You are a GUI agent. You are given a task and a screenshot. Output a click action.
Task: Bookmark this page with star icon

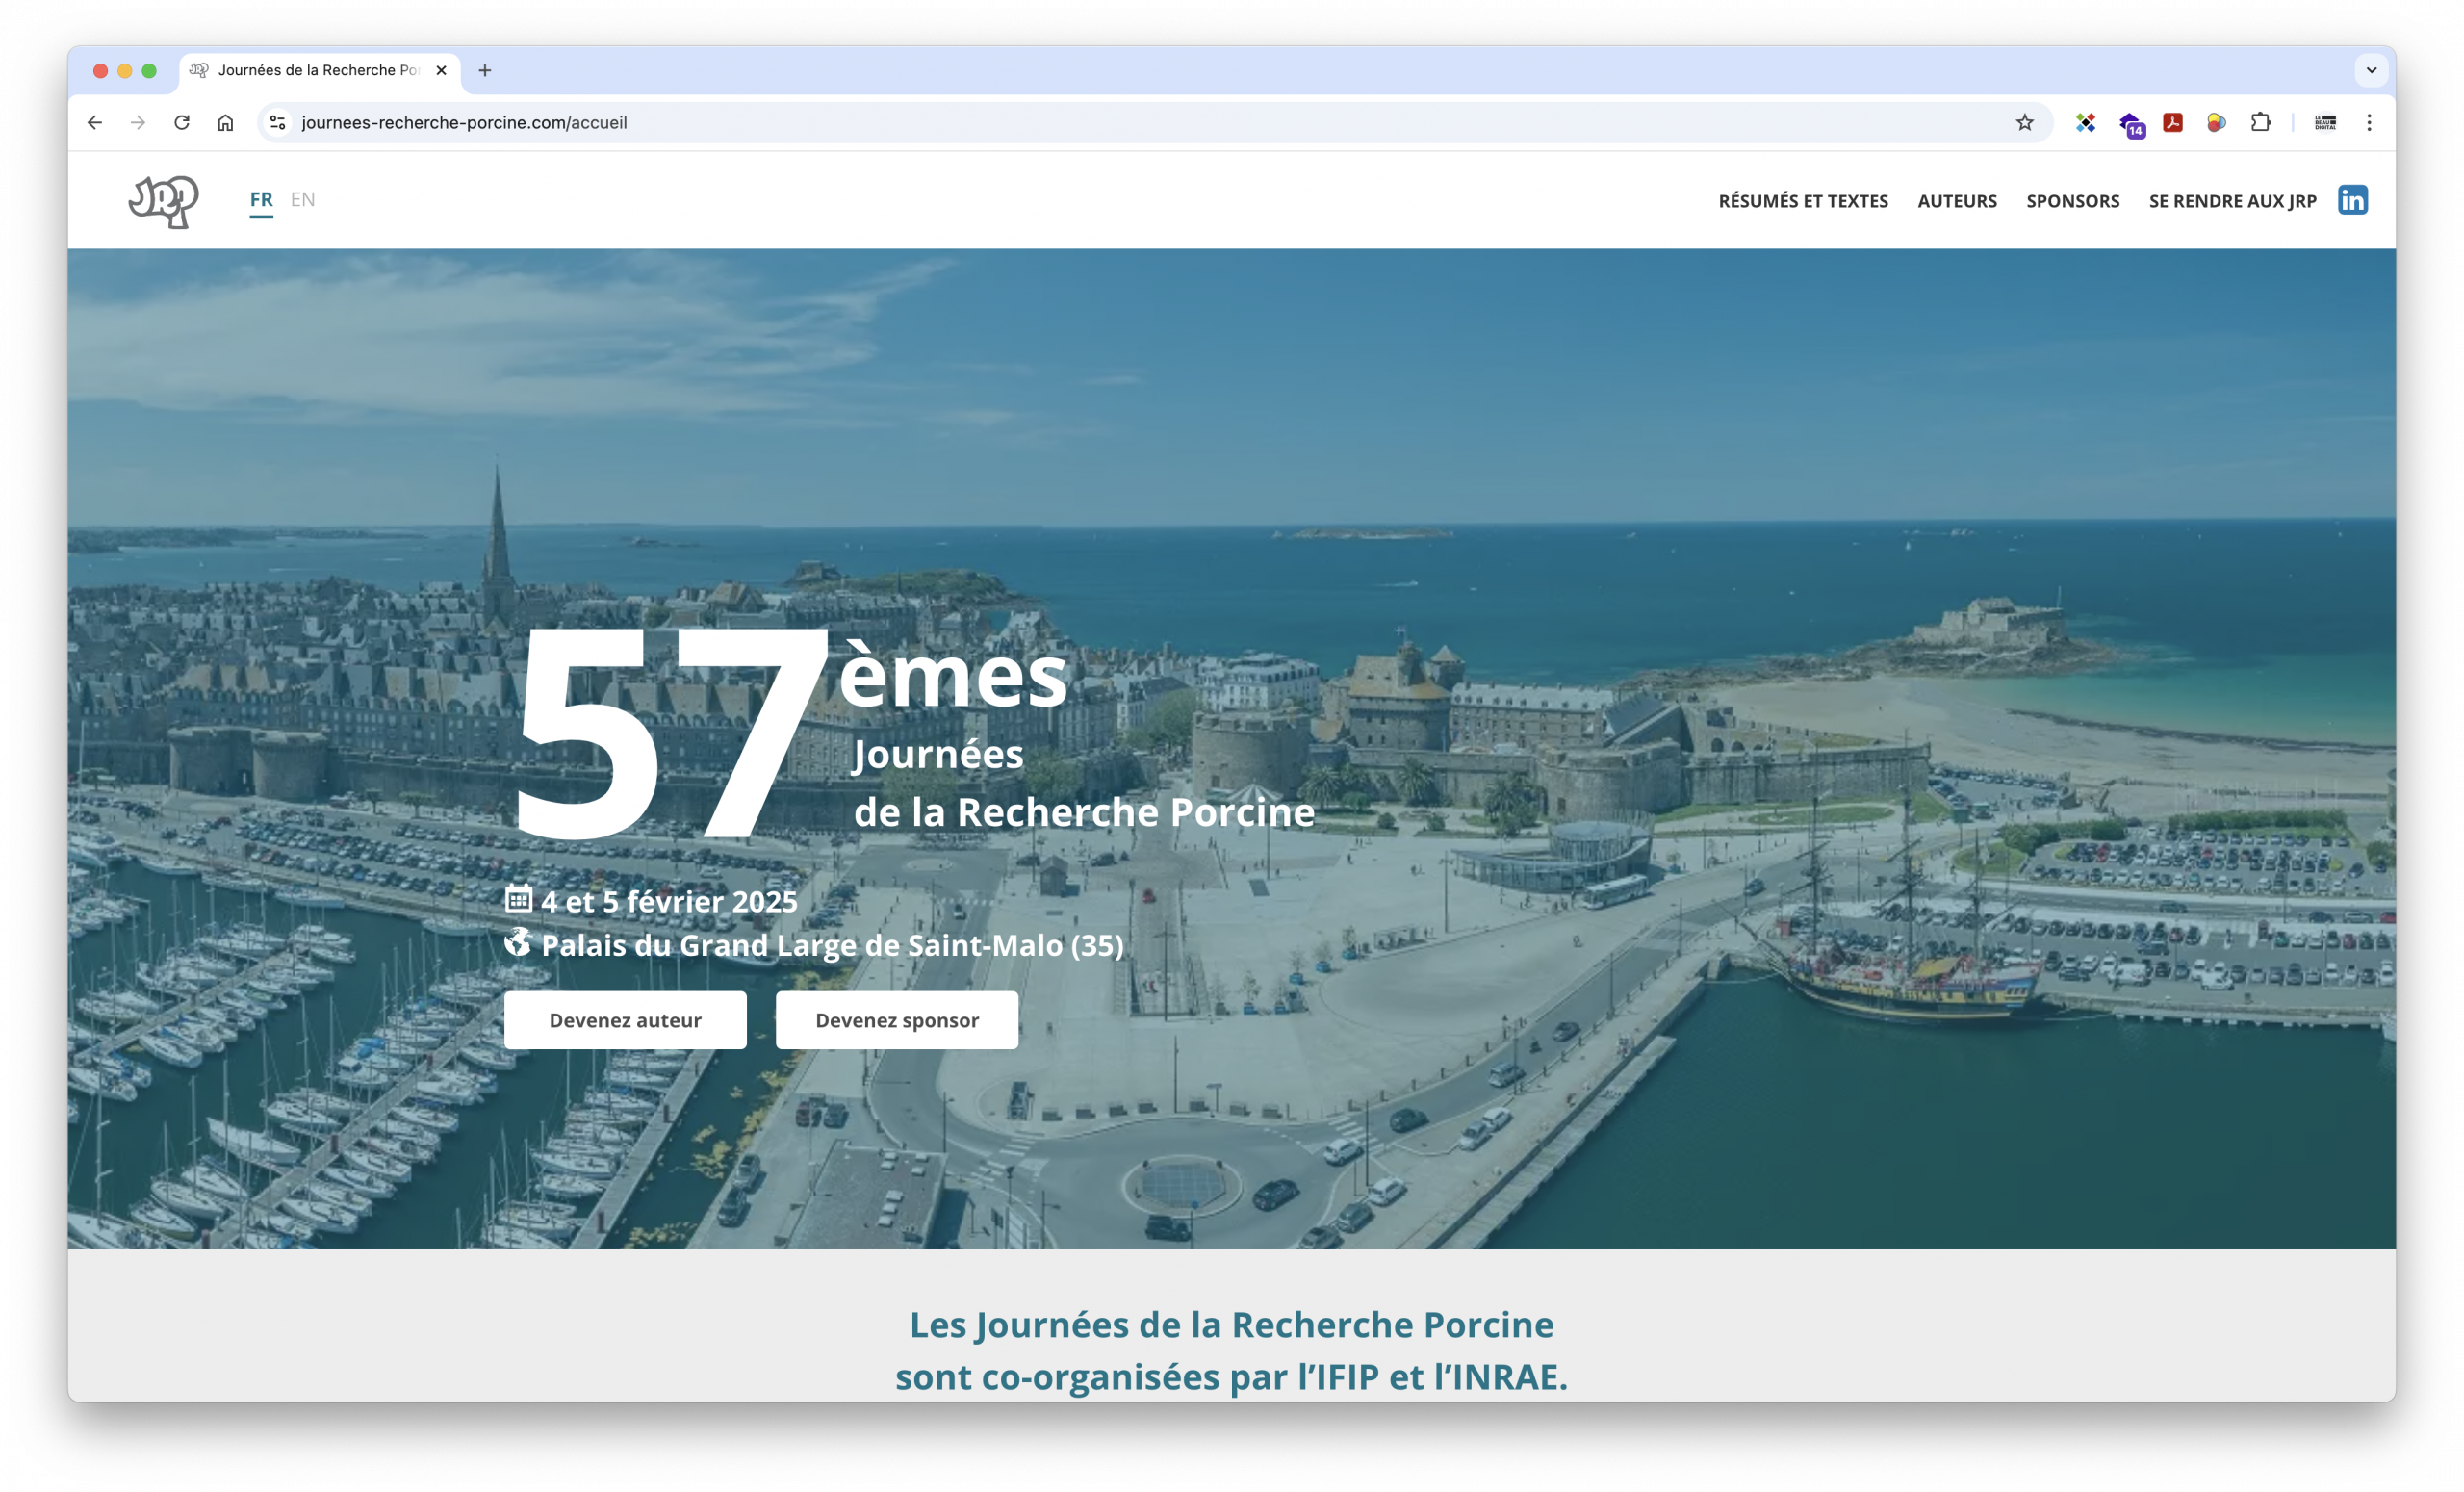(x=2024, y=123)
